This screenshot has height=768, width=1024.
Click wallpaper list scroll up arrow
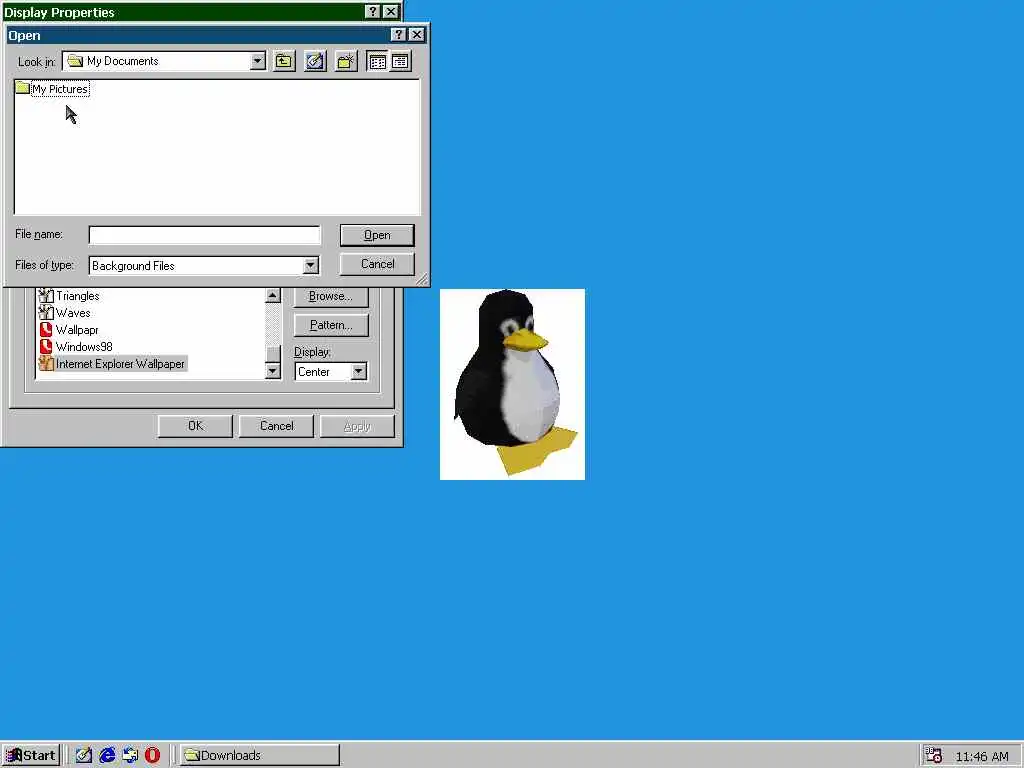(x=273, y=296)
